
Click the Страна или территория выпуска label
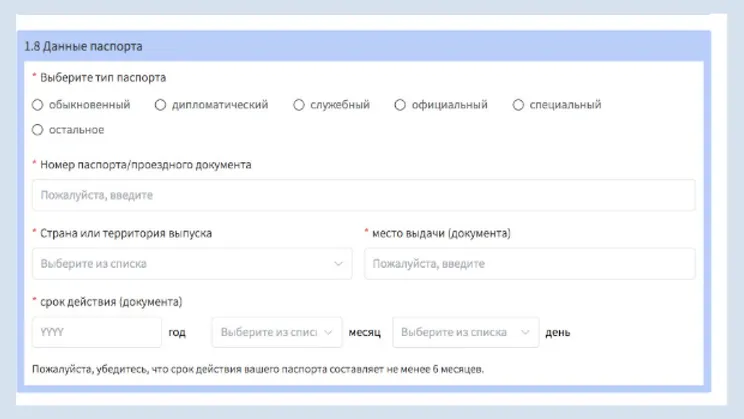pyautogui.click(x=126, y=233)
